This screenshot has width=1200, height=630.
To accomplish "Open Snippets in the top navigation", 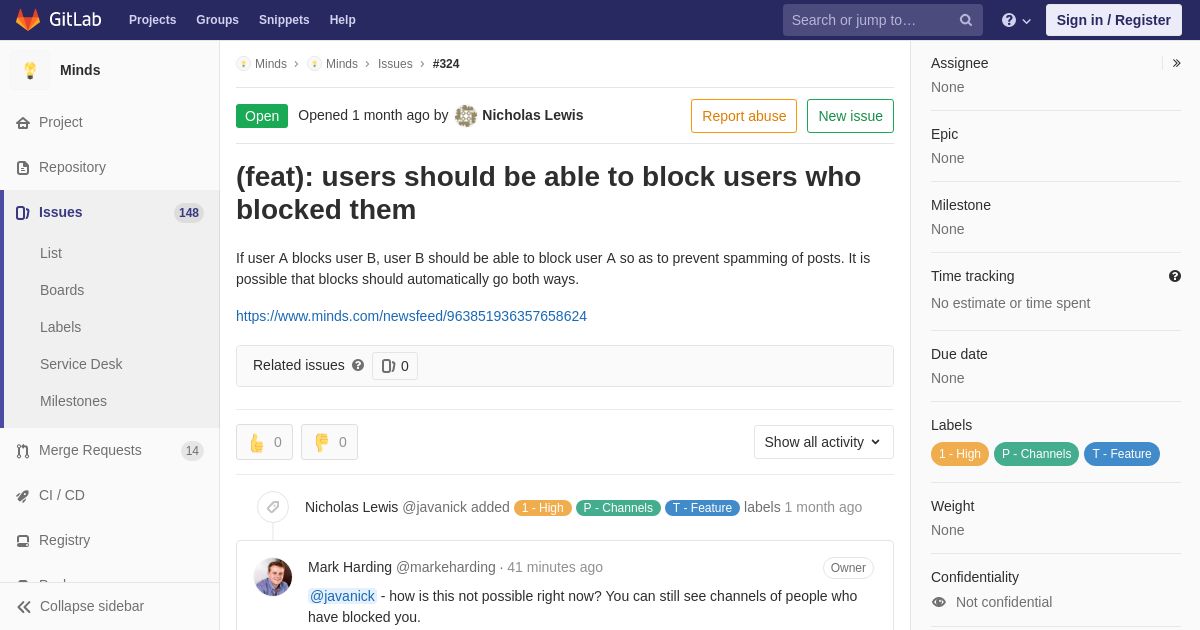I will pos(284,20).
